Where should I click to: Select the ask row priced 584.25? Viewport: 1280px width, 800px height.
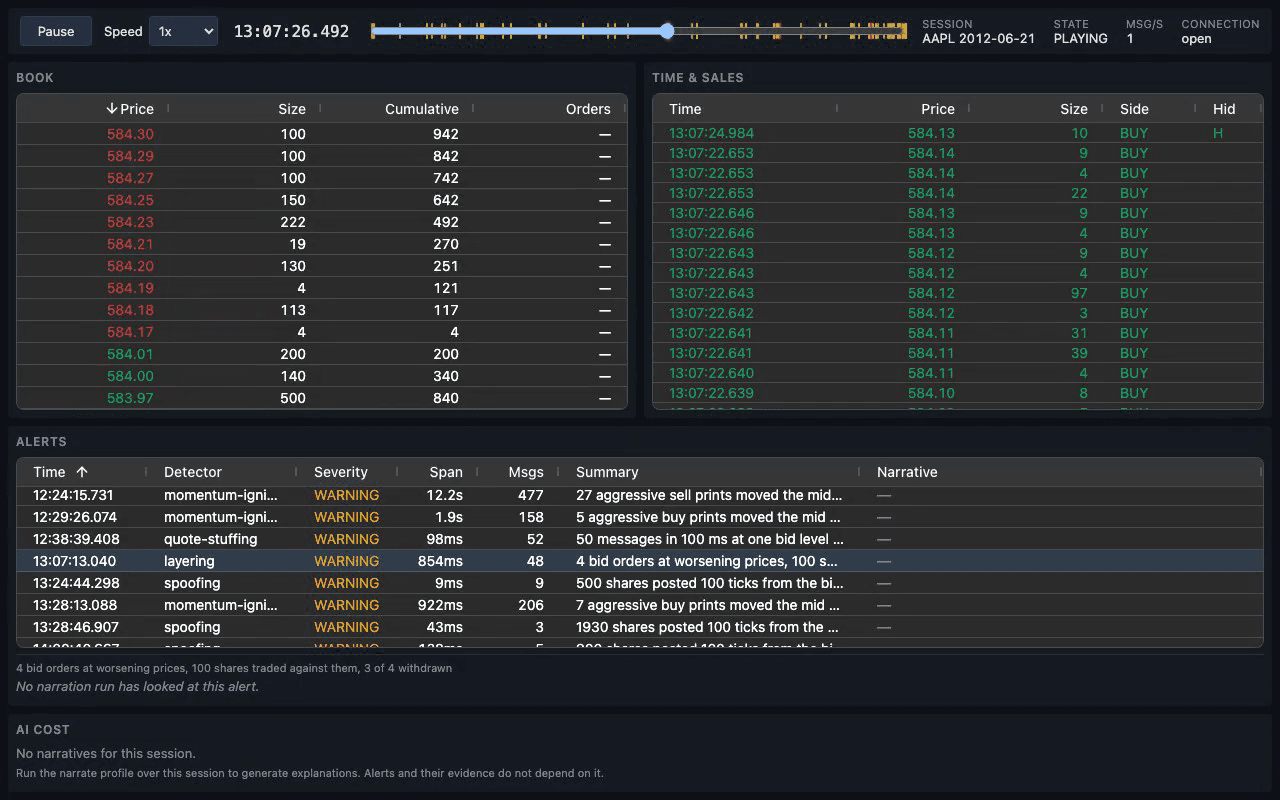[322, 200]
